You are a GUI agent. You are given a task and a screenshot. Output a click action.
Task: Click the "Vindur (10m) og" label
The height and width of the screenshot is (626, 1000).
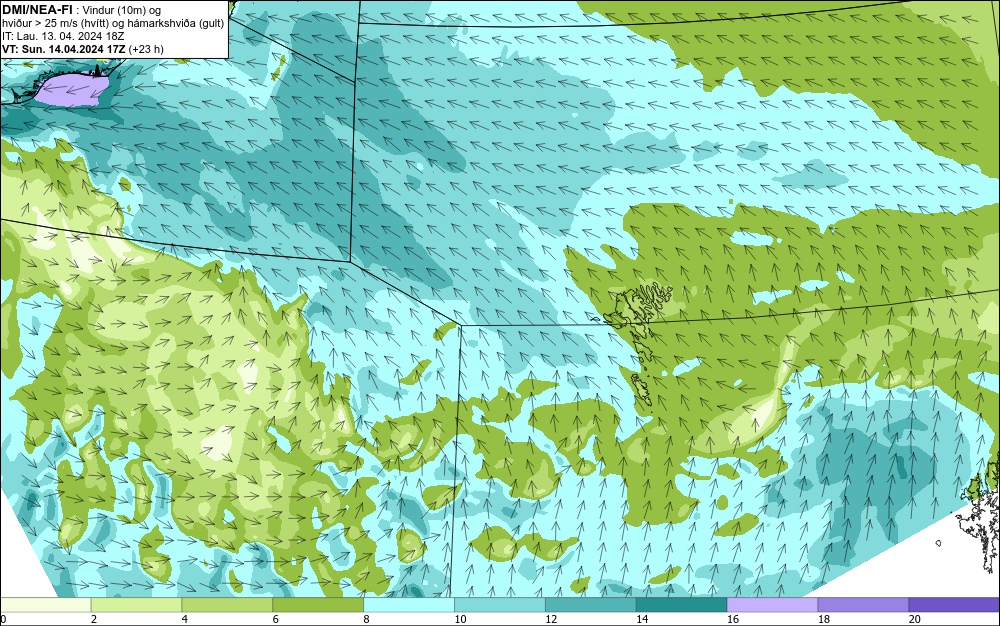[123, 10]
